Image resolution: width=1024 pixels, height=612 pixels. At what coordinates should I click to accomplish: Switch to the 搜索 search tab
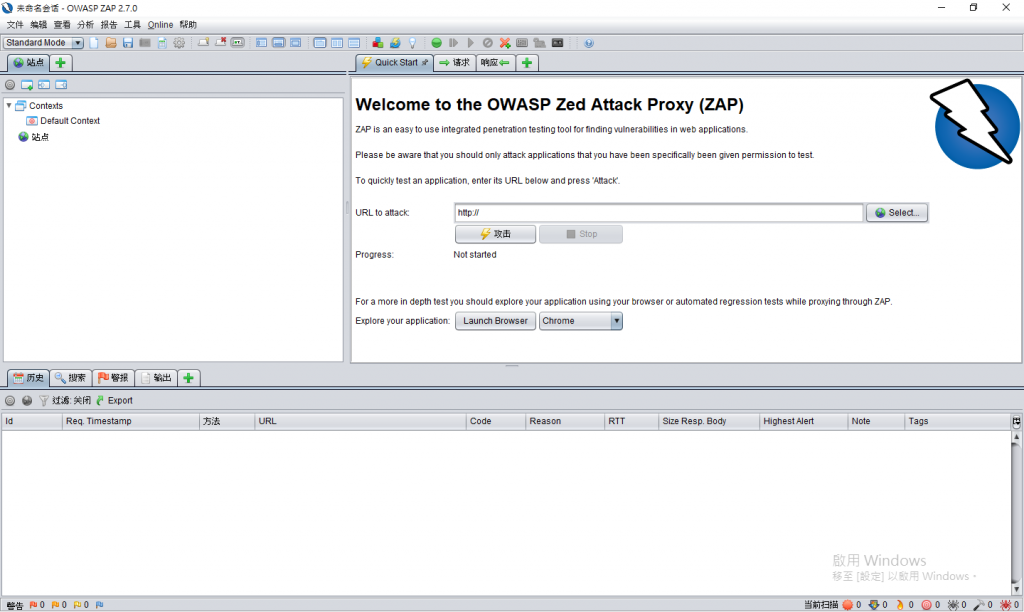[x=71, y=378]
